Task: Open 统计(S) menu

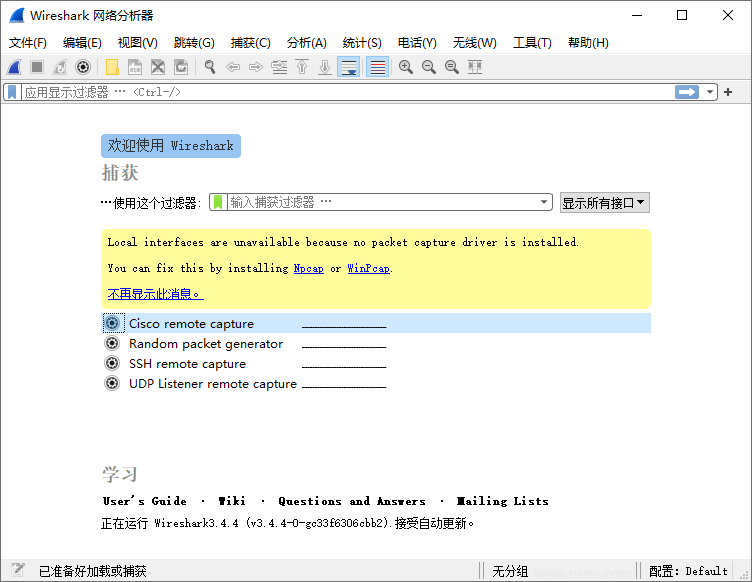Action: click(x=362, y=43)
